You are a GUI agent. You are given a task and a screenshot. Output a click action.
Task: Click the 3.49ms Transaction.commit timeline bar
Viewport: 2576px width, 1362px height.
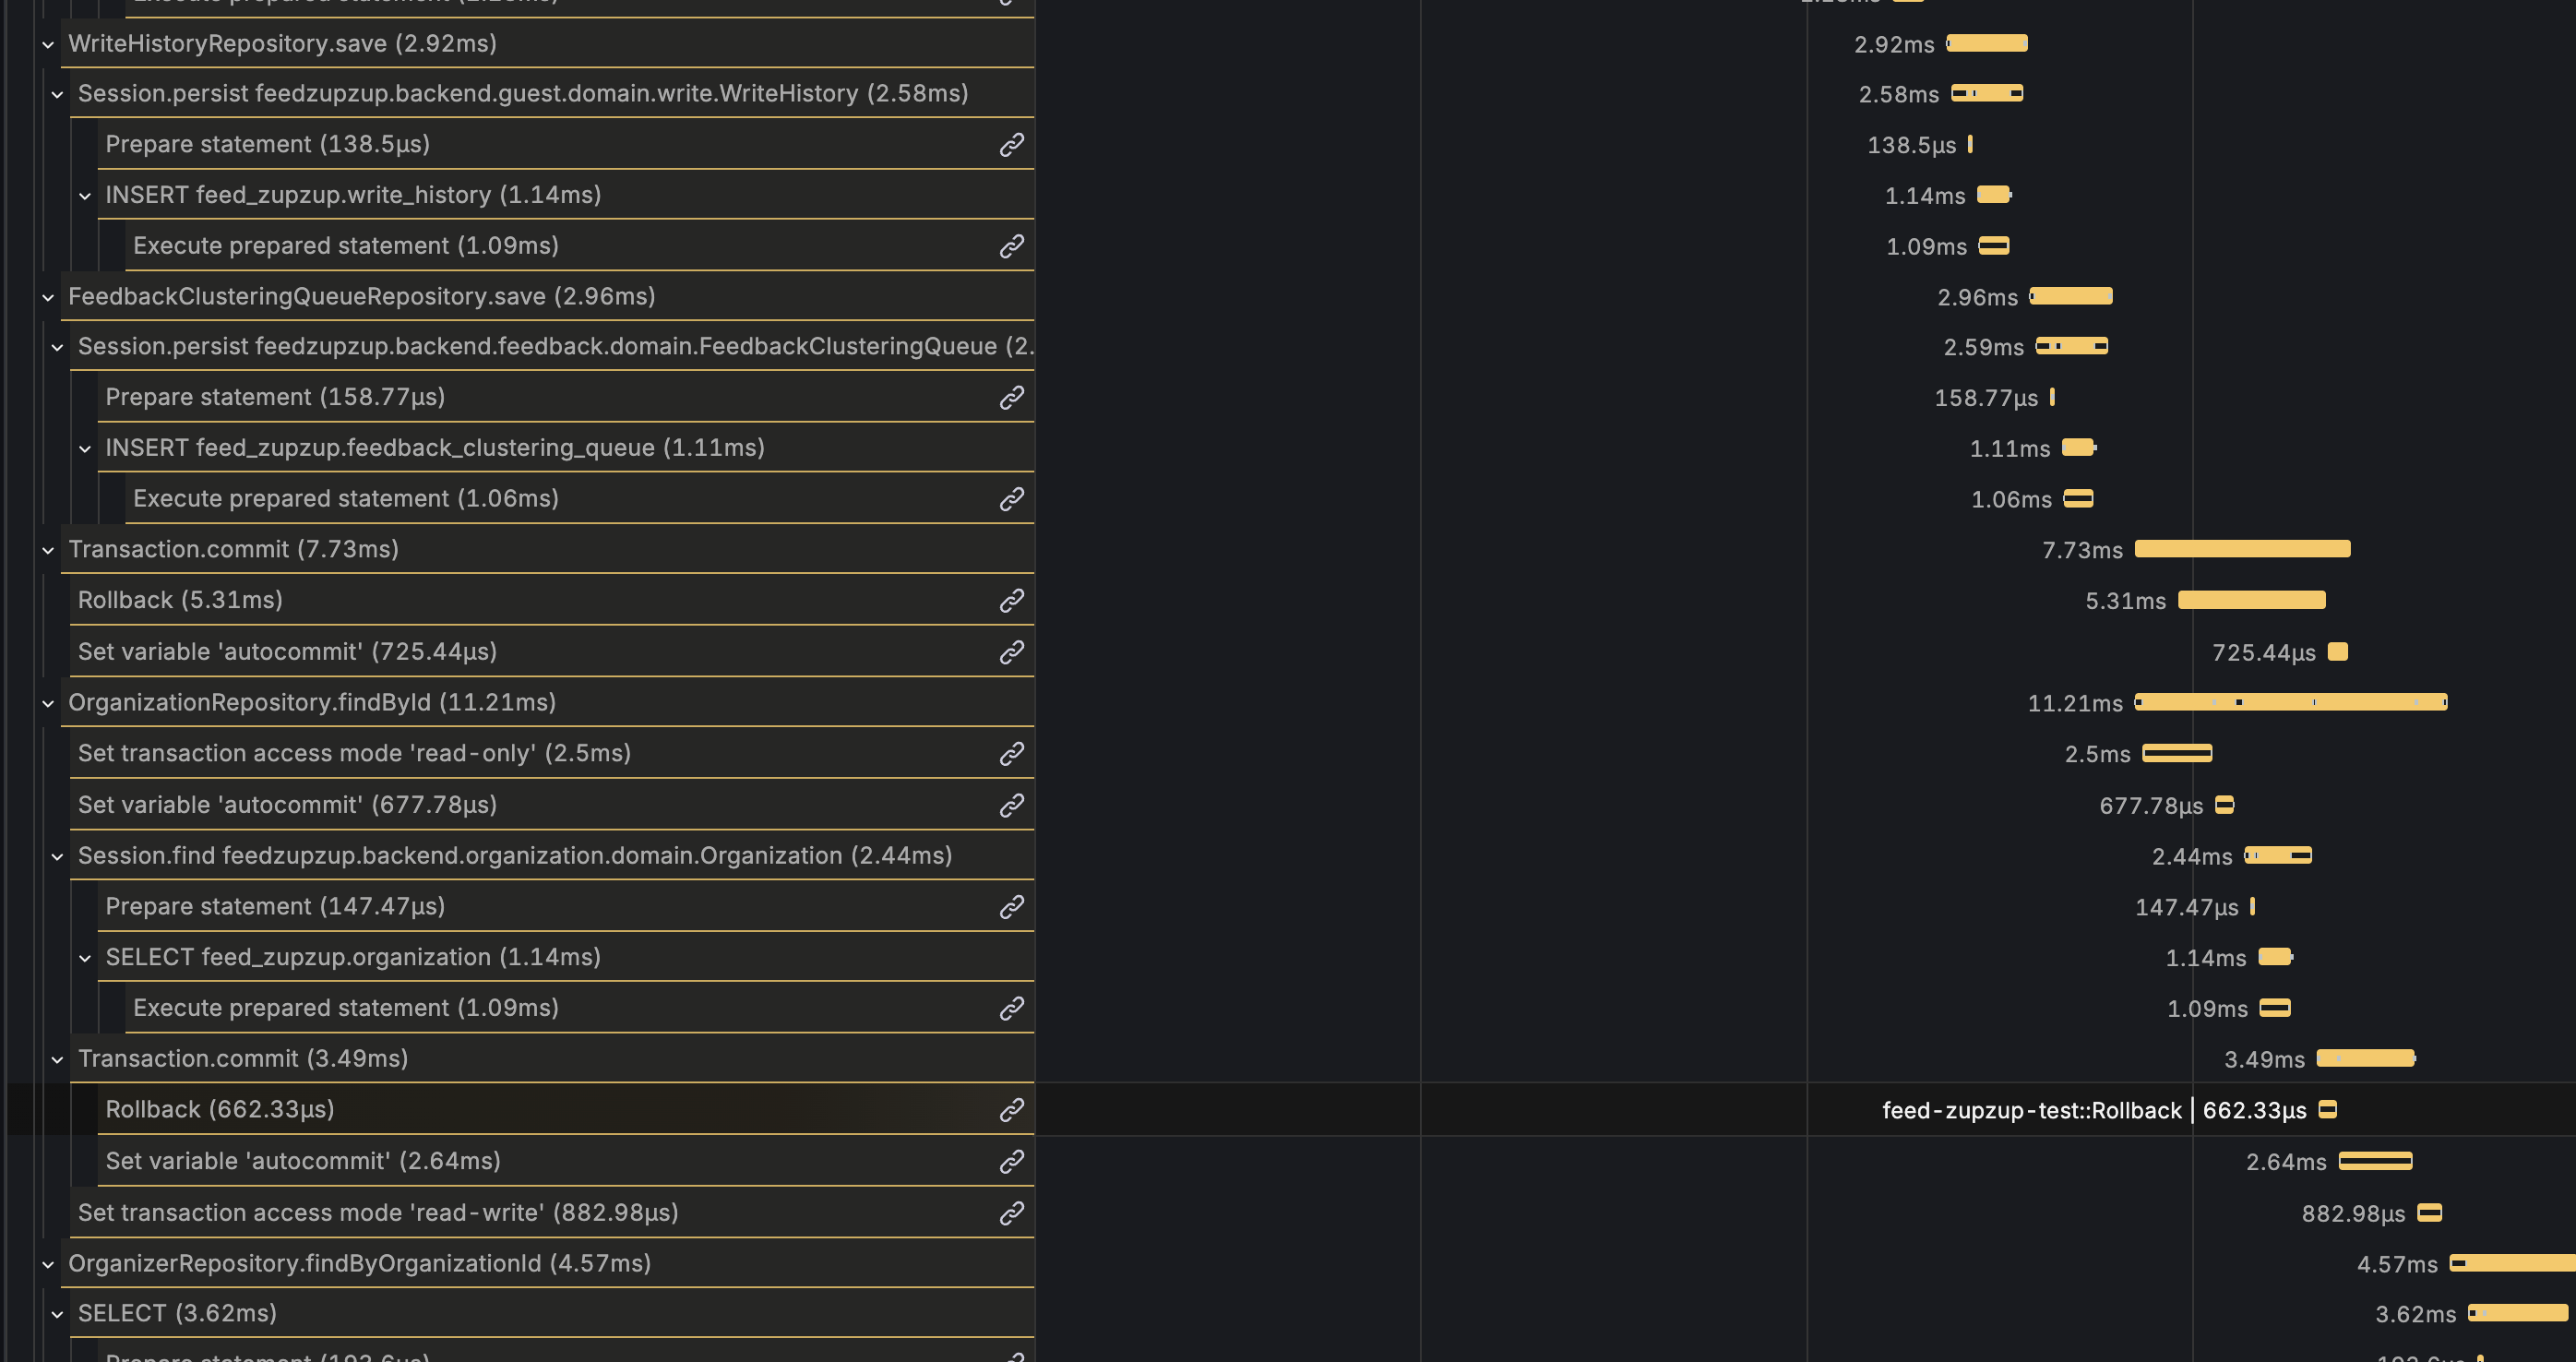pyautogui.click(x=2366, y=1058)
